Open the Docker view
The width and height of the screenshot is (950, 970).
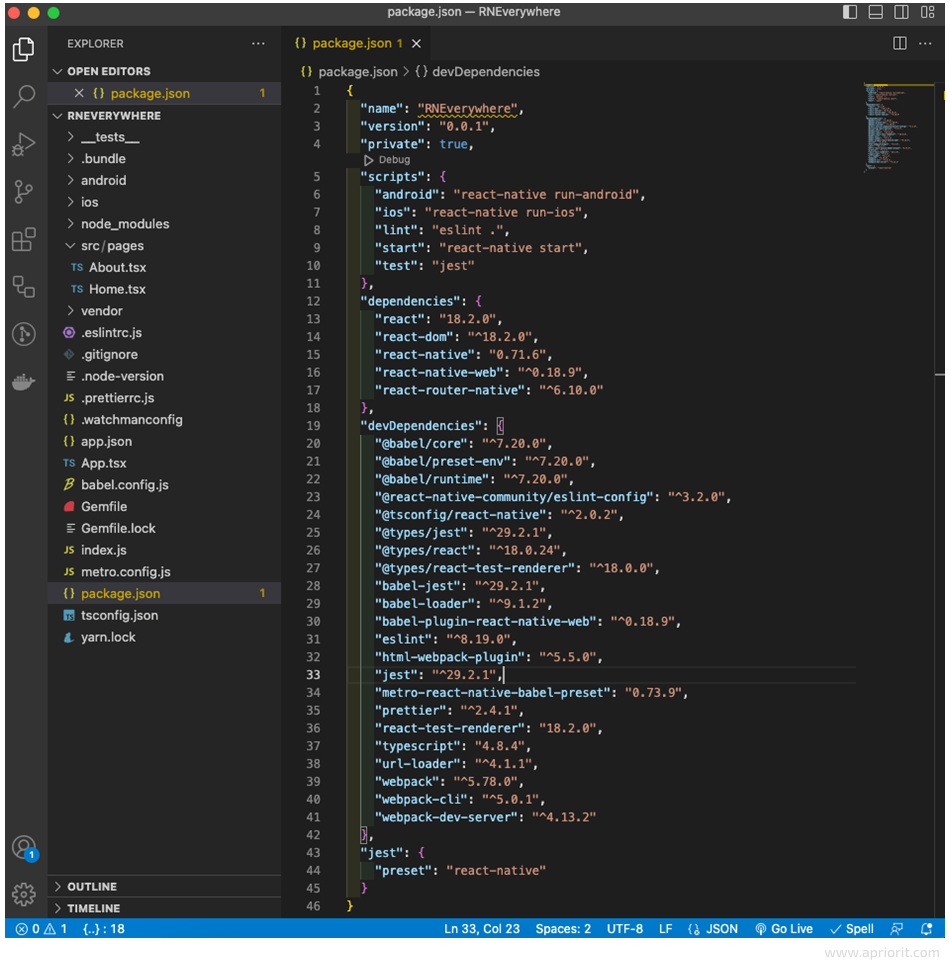(24, 382)
